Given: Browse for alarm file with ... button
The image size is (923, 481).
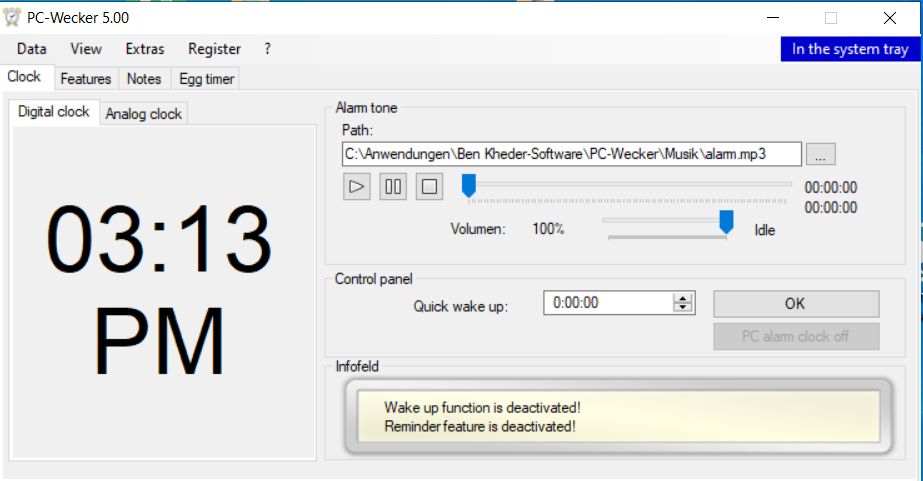Looking at the screenshot, I should pyautogui.click(x=820, y=154).
